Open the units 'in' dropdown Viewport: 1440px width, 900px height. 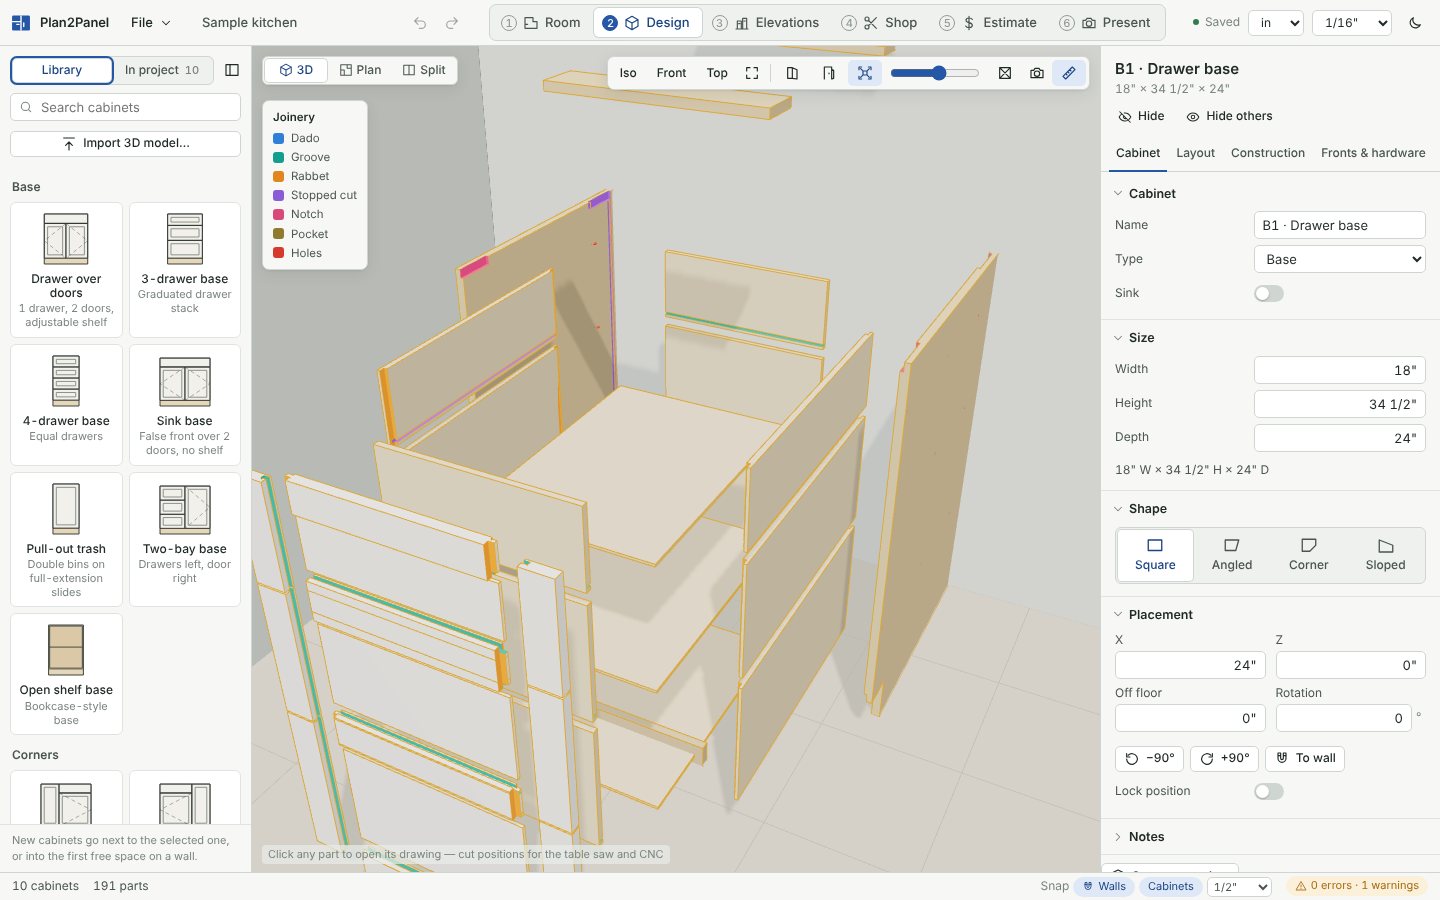(x=1276, y=22)
